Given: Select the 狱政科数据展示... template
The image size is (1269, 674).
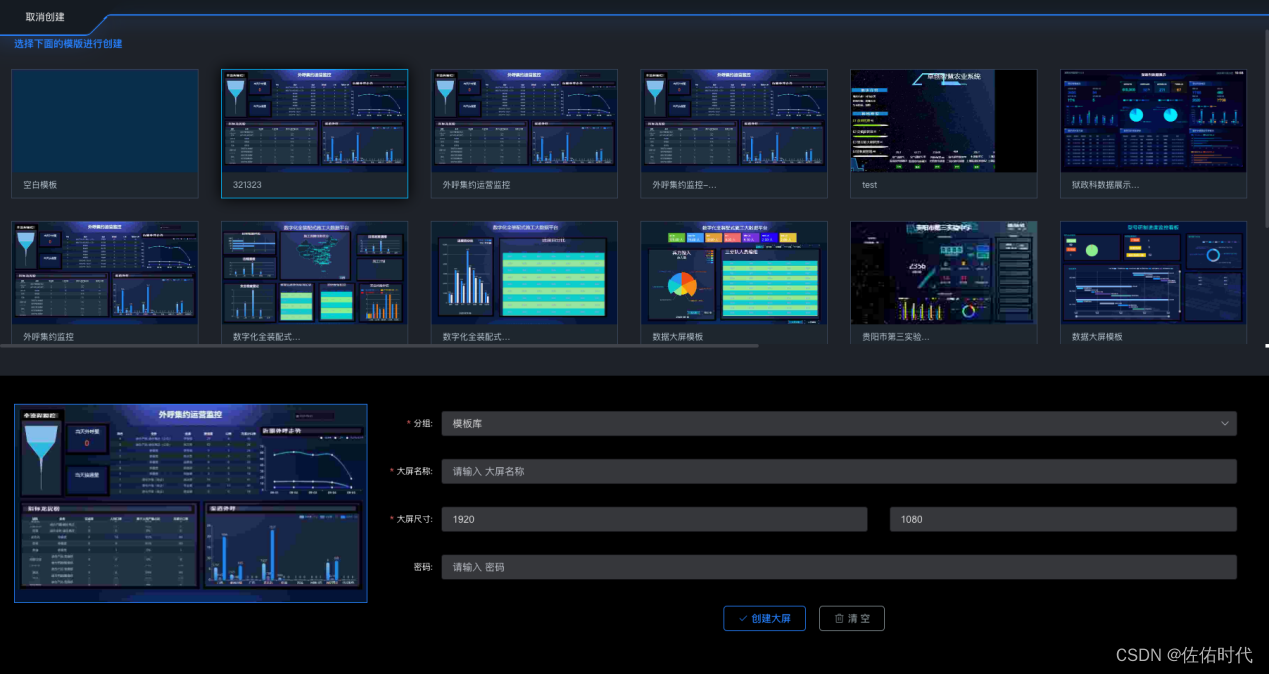Looking at the screenshot, I should coord(1154,134).
